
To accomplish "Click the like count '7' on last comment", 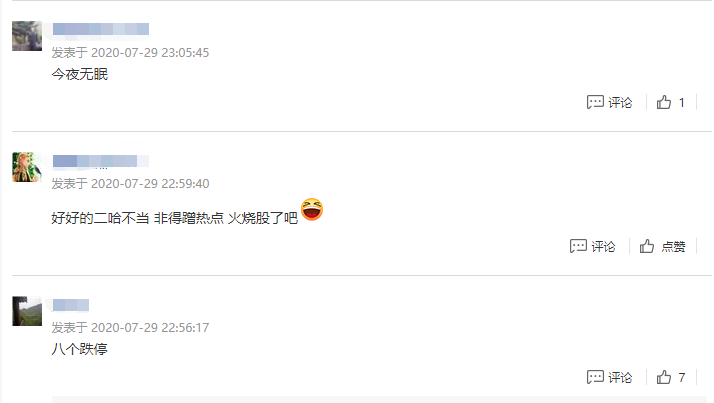I will [x=682, y=377].
